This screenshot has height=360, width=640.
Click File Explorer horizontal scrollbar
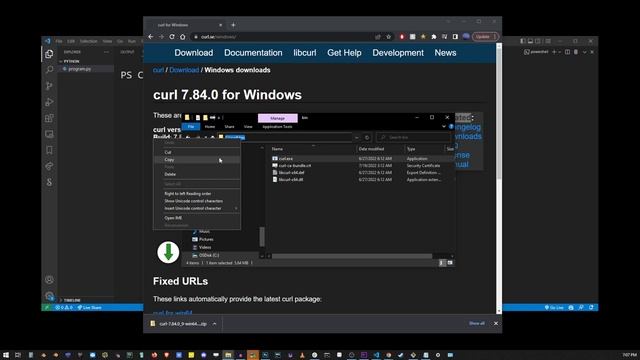tap(352, 256)
